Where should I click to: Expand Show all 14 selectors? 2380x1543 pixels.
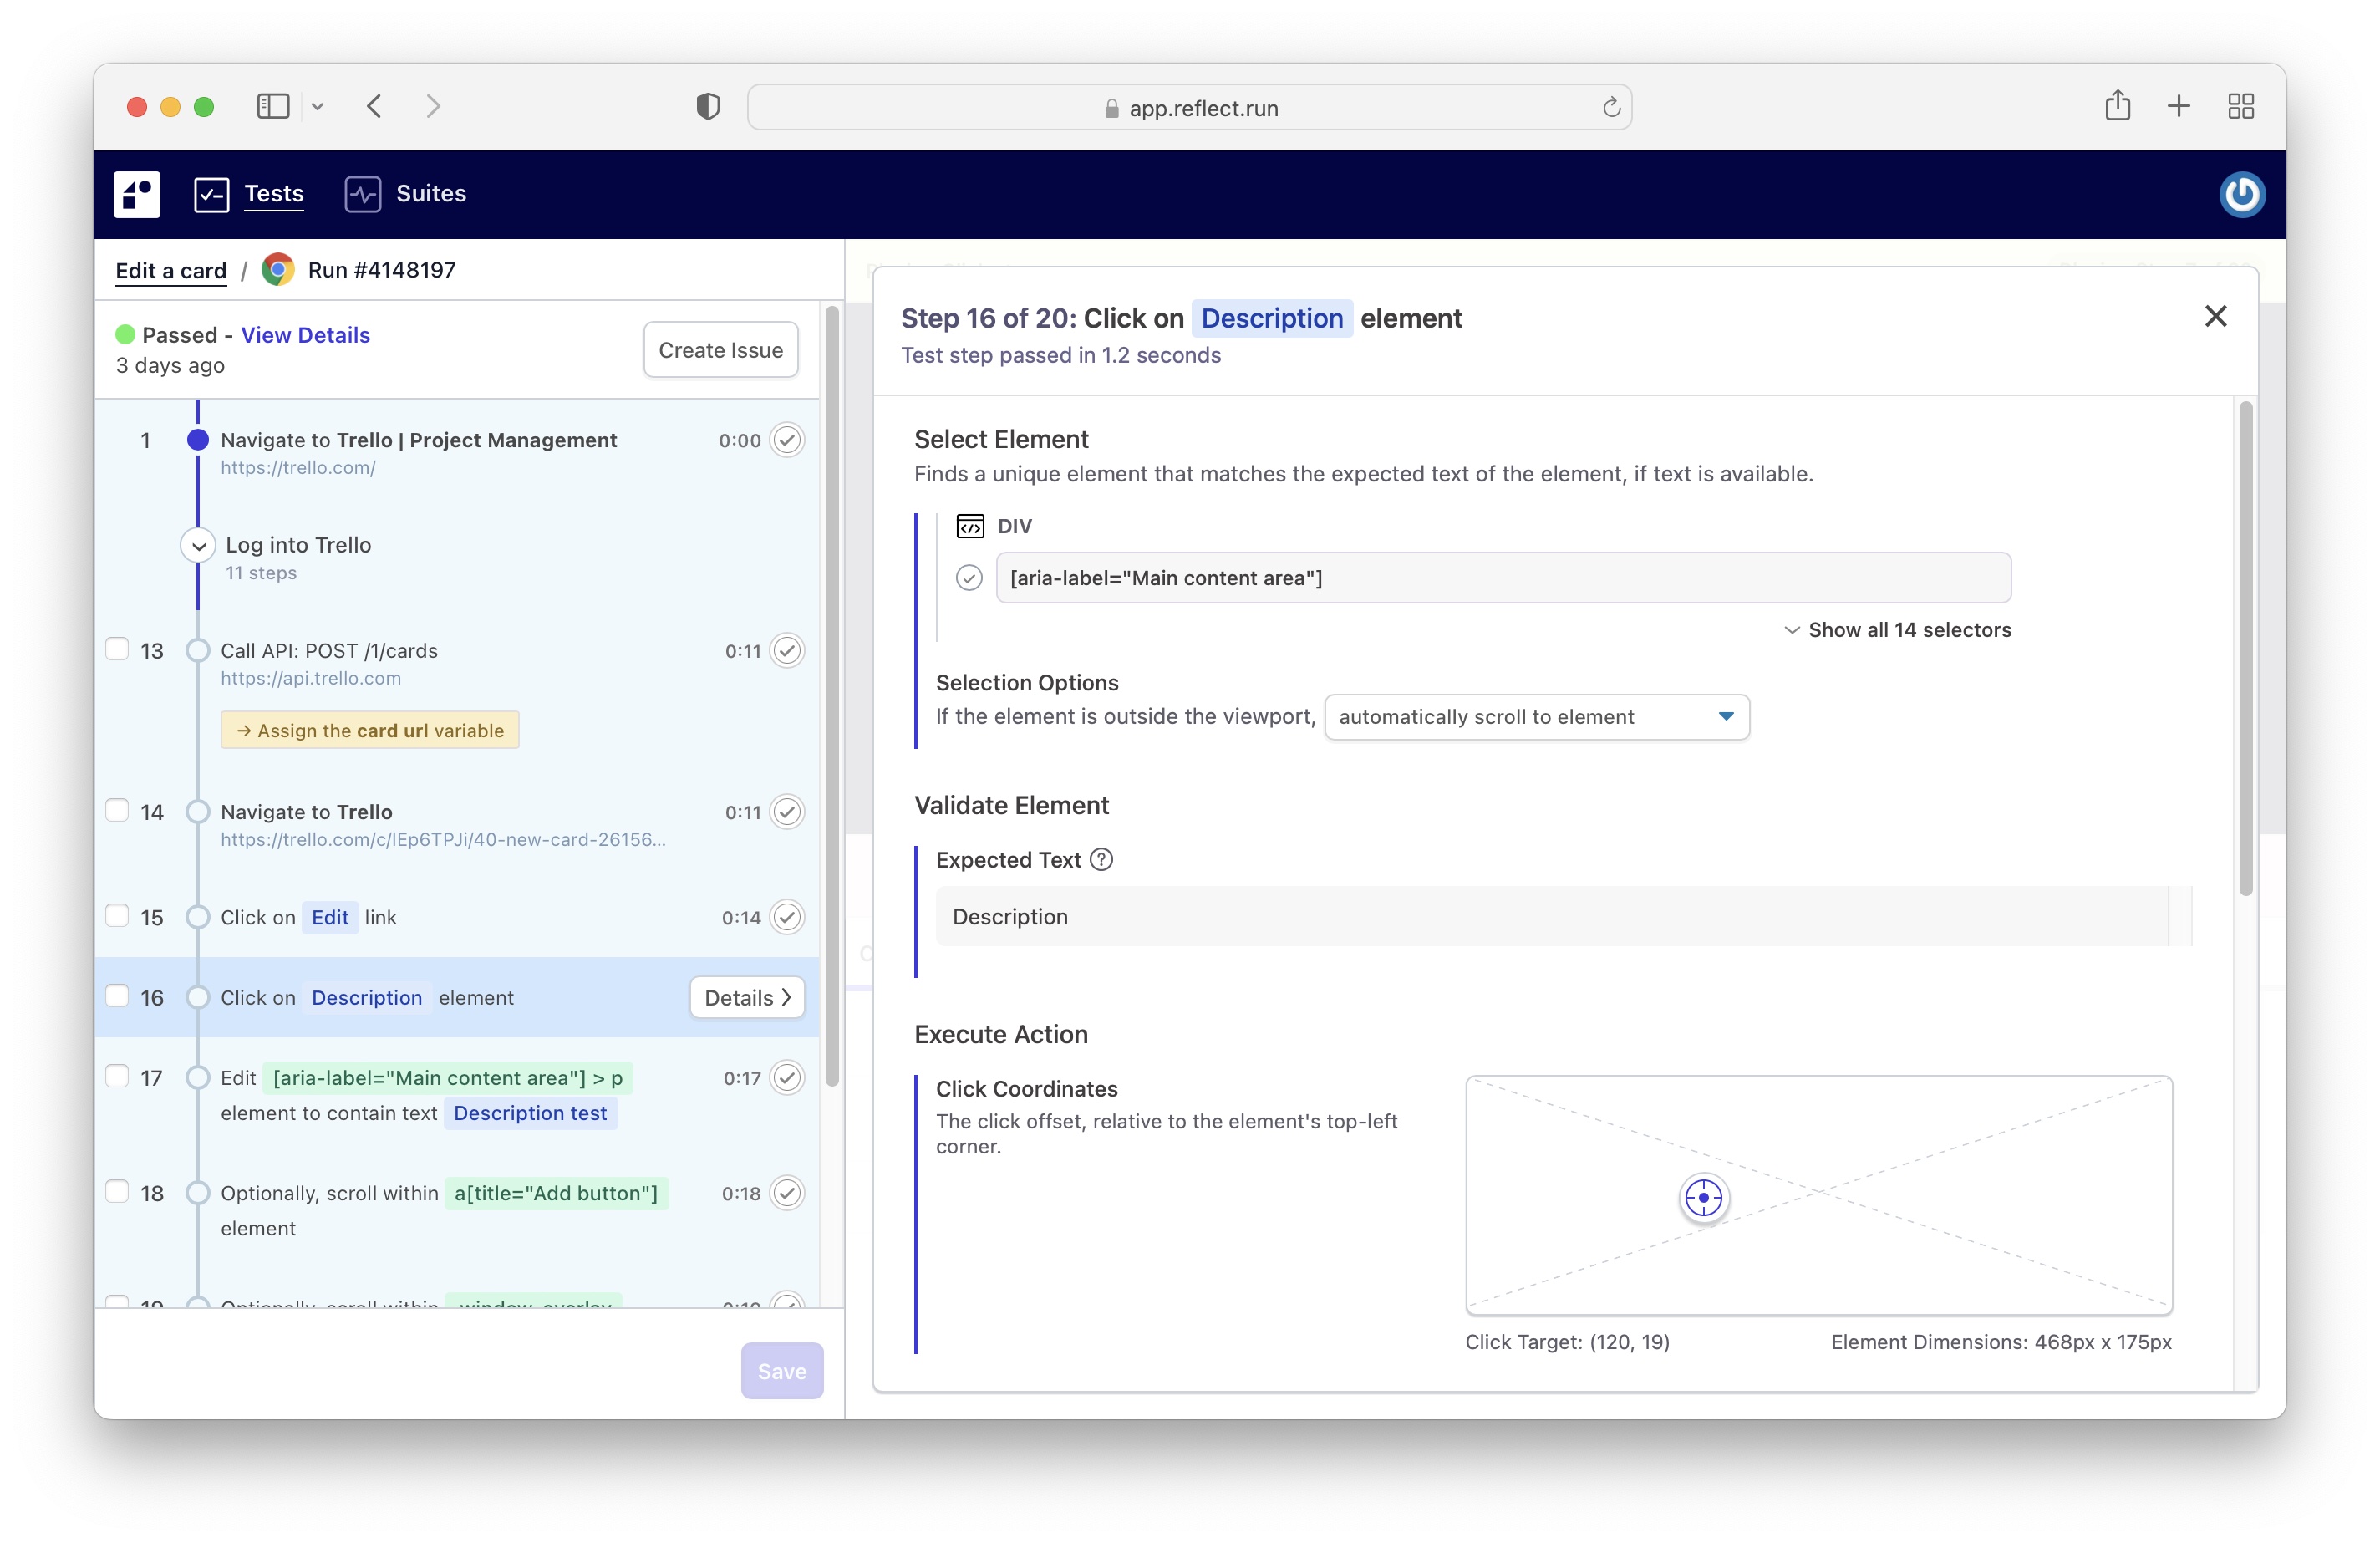[1897, 630]
